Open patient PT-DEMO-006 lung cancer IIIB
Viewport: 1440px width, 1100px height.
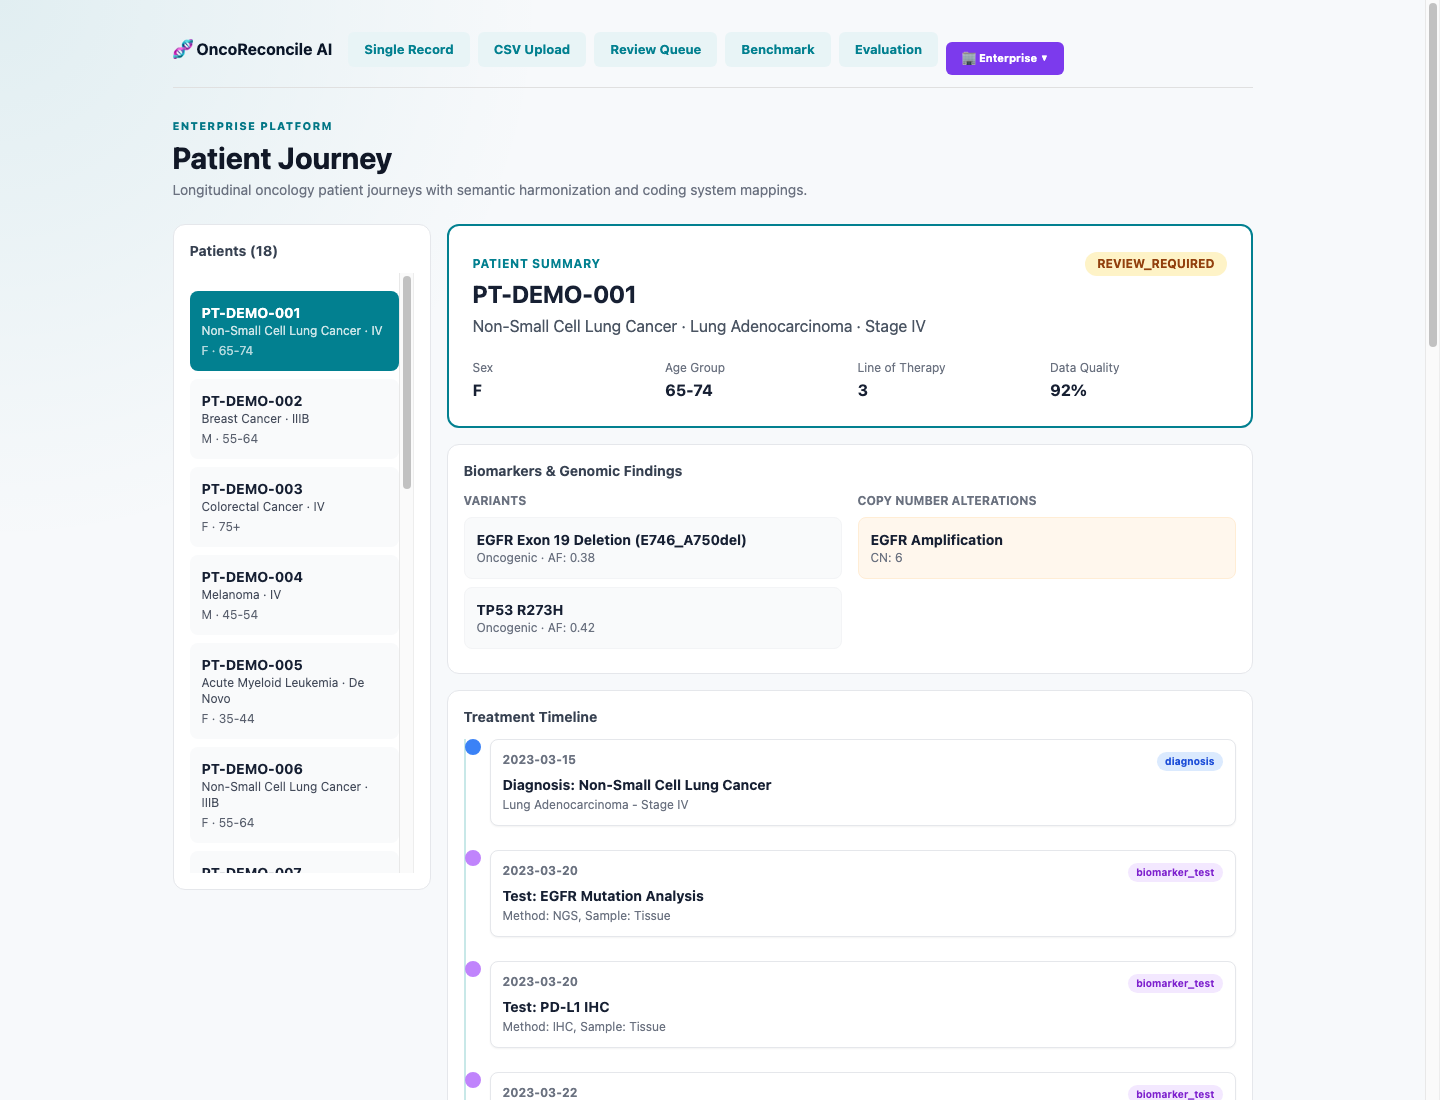click(294, 795)
